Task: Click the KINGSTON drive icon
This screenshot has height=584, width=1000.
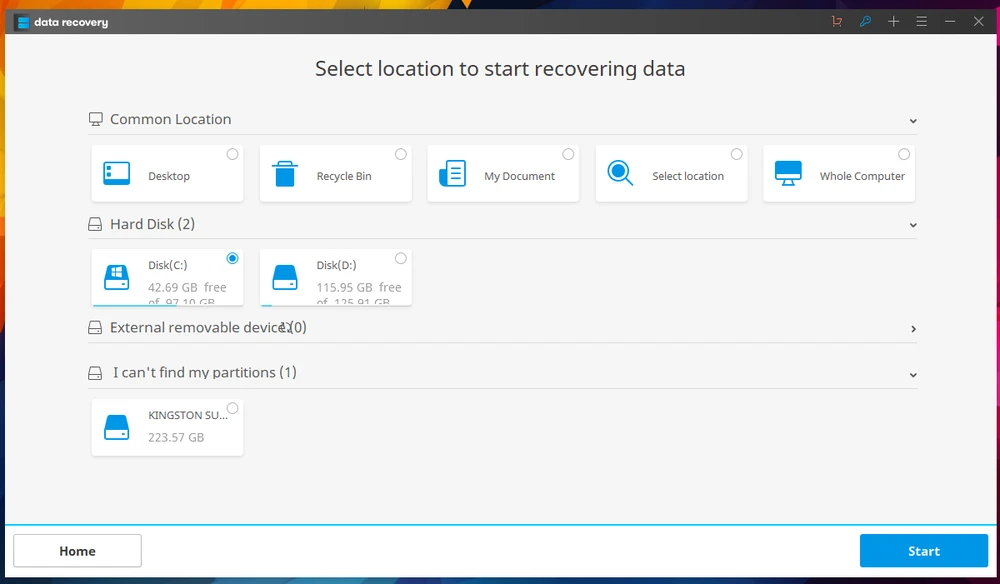Action: pyautogui.click(x=117, y=427)
